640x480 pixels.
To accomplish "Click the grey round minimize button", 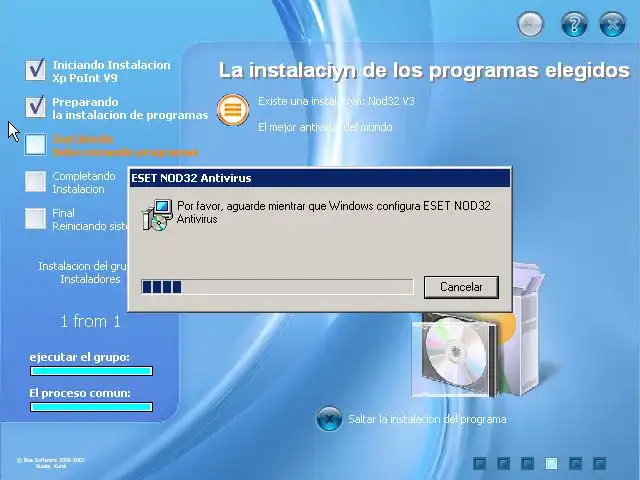I will (x=531, y=24).
